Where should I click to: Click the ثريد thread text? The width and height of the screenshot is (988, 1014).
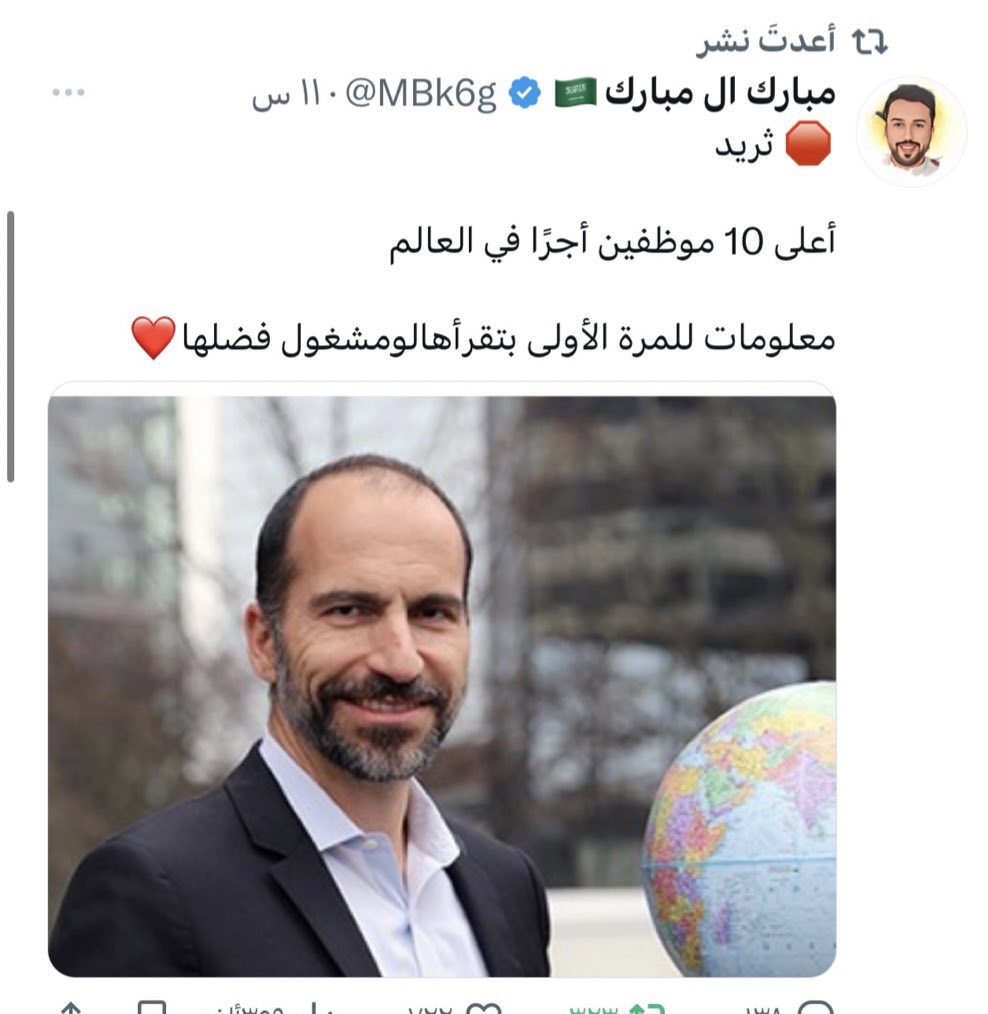click(x=744, y=145)
